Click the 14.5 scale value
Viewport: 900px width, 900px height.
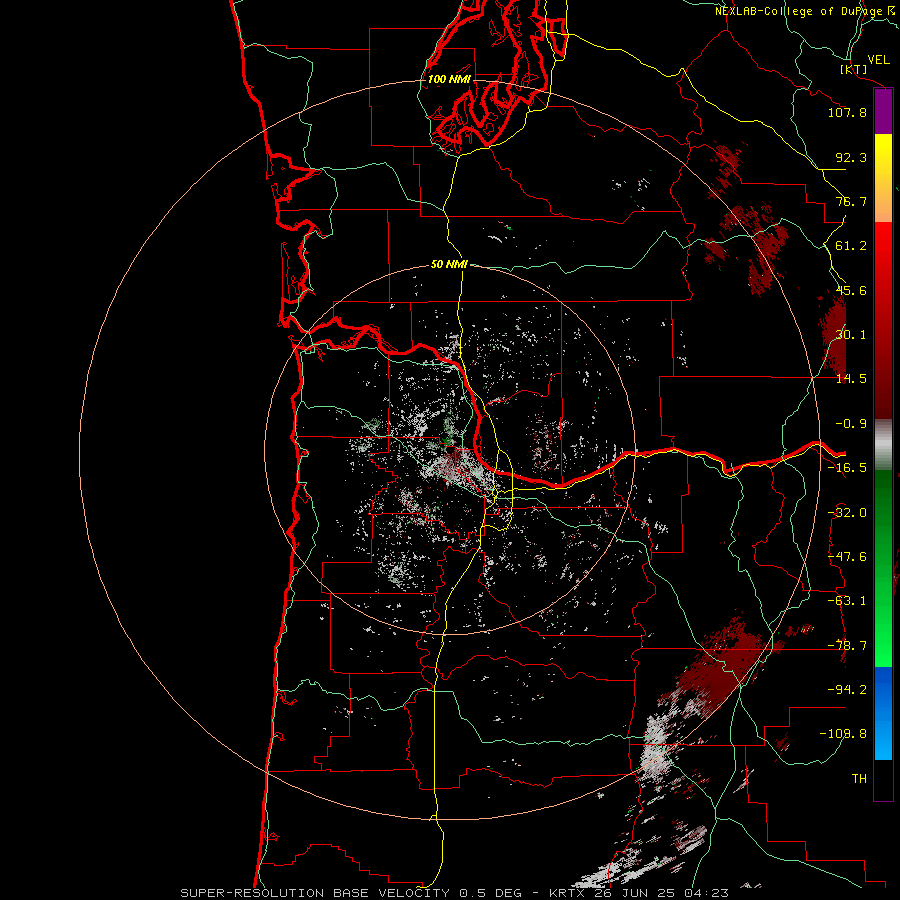coord(851,379)
